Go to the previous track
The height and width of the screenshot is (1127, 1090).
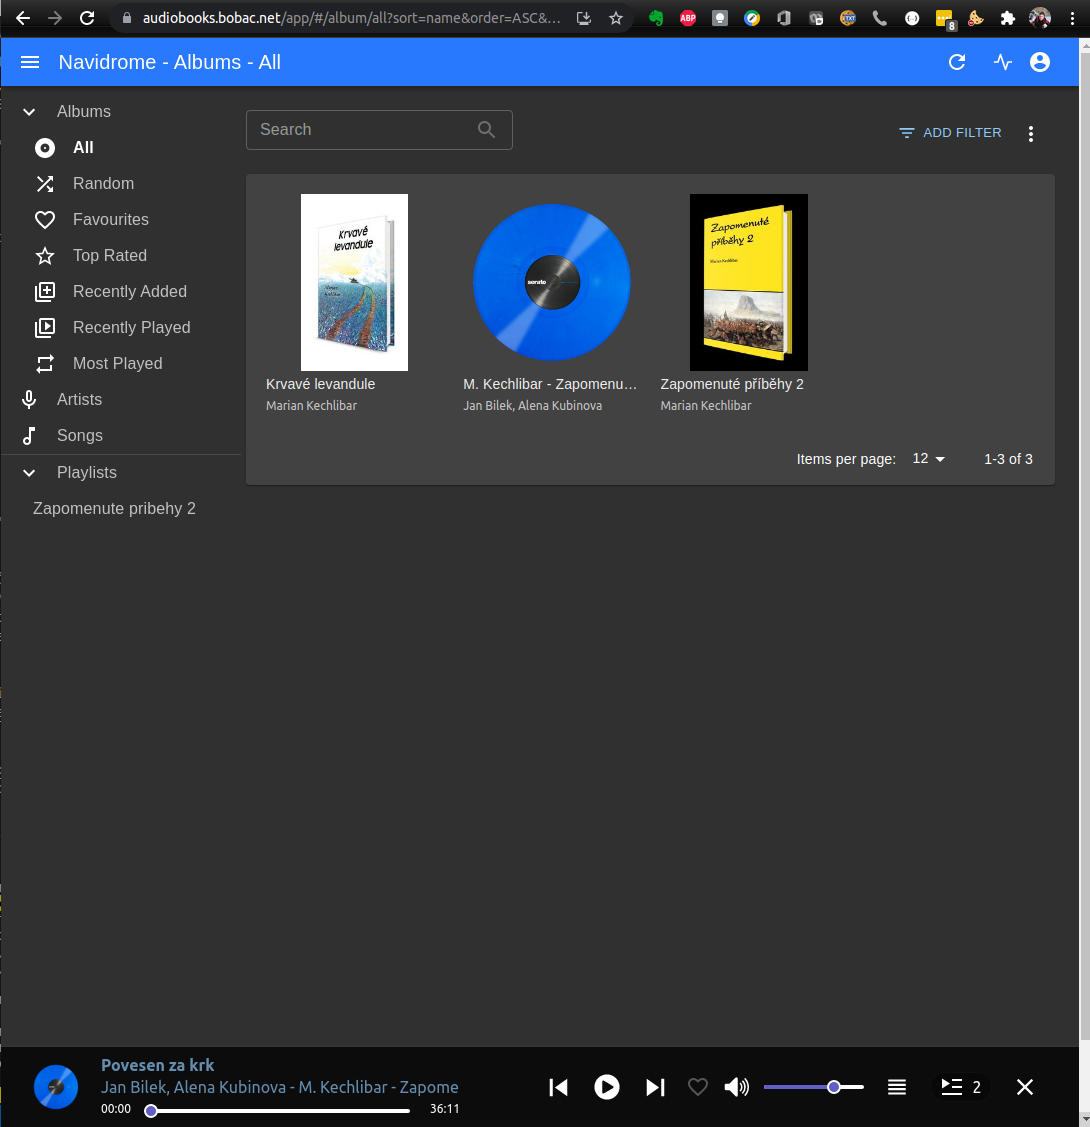pyautogui.click(x=559, y=1087)
